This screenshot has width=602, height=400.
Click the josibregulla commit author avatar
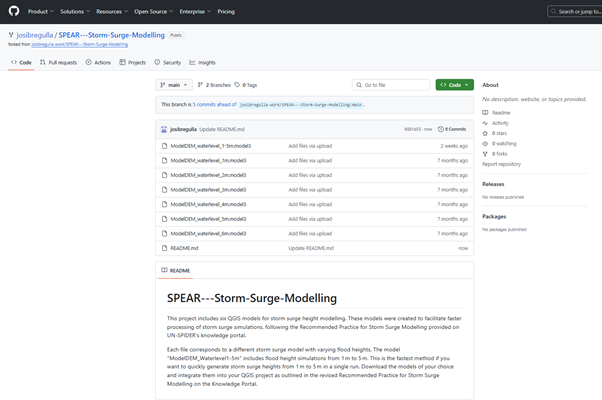tap(164, 129)
